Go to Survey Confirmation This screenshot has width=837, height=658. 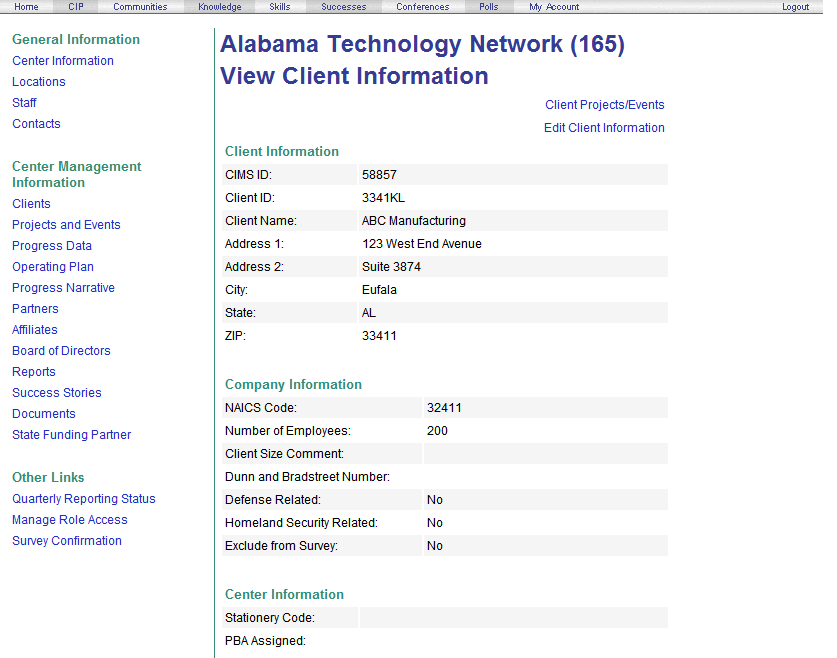(67, 541)
